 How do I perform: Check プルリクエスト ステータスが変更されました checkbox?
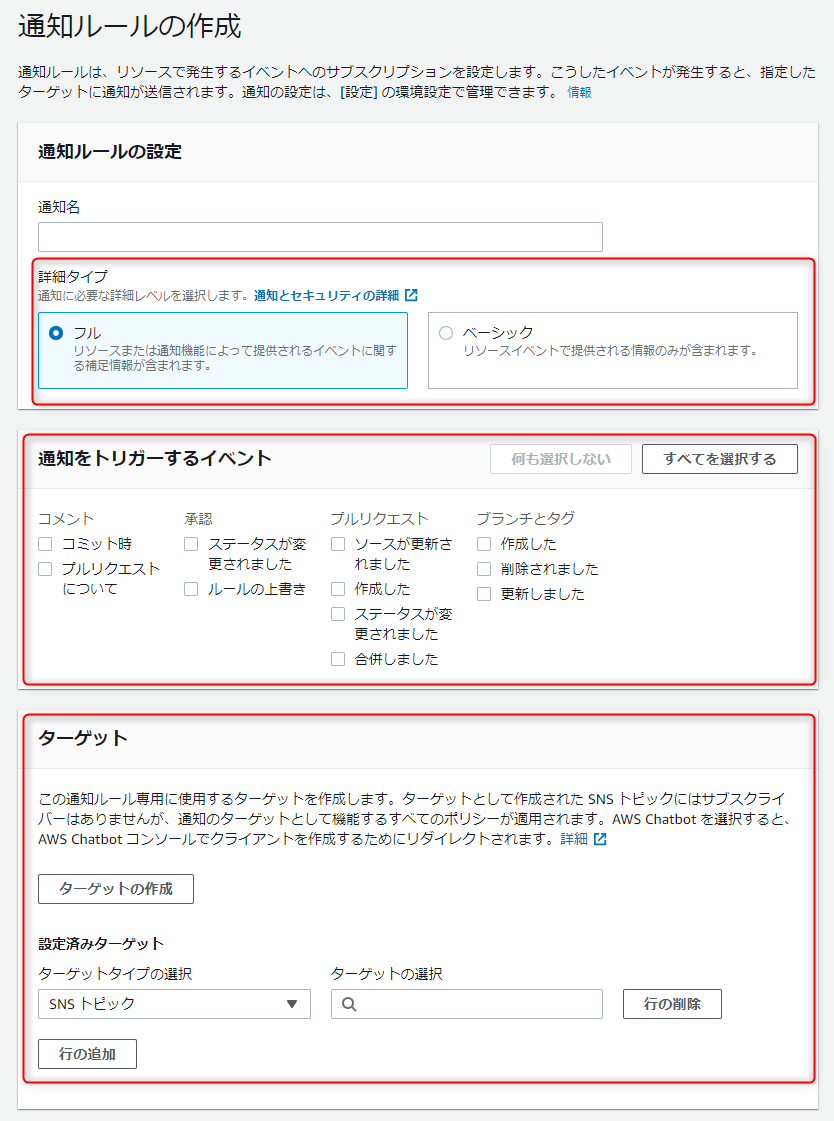[x=338, y=614]
